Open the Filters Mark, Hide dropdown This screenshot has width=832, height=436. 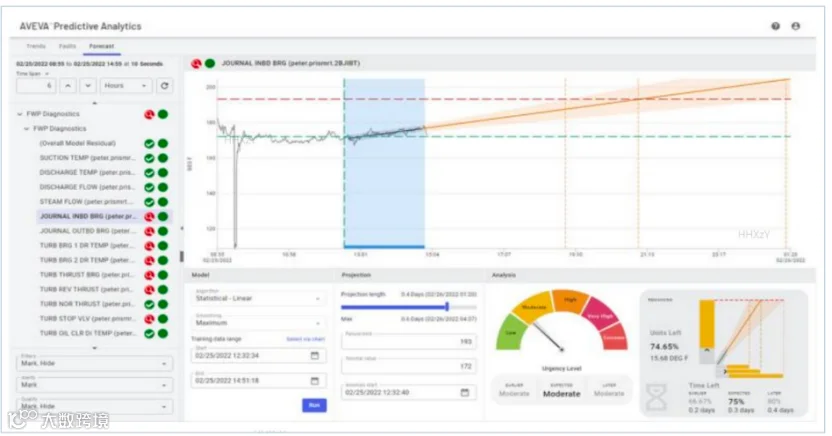(94, 363)
